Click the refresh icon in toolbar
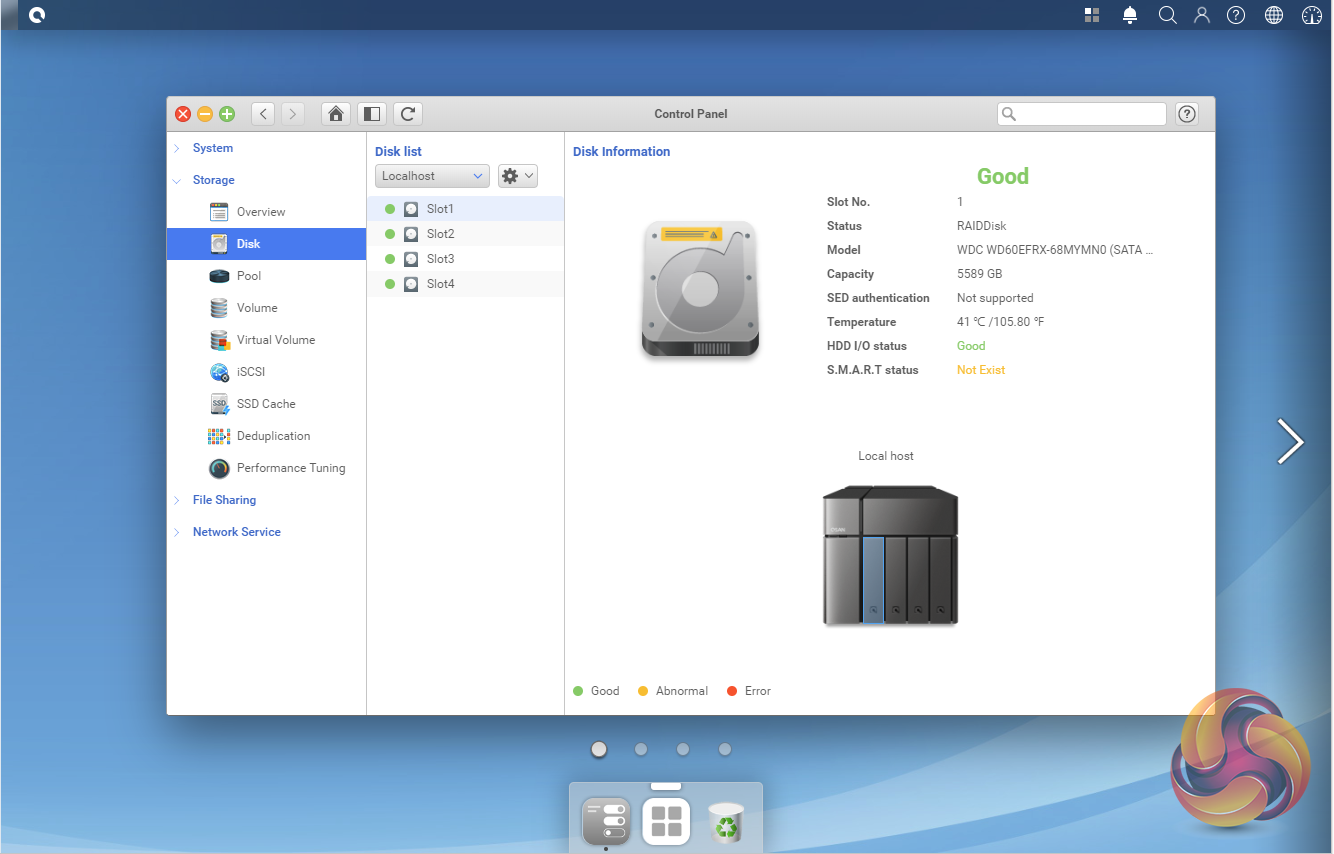This screenshot has height=854, width=1334. (x=407, y=114)
